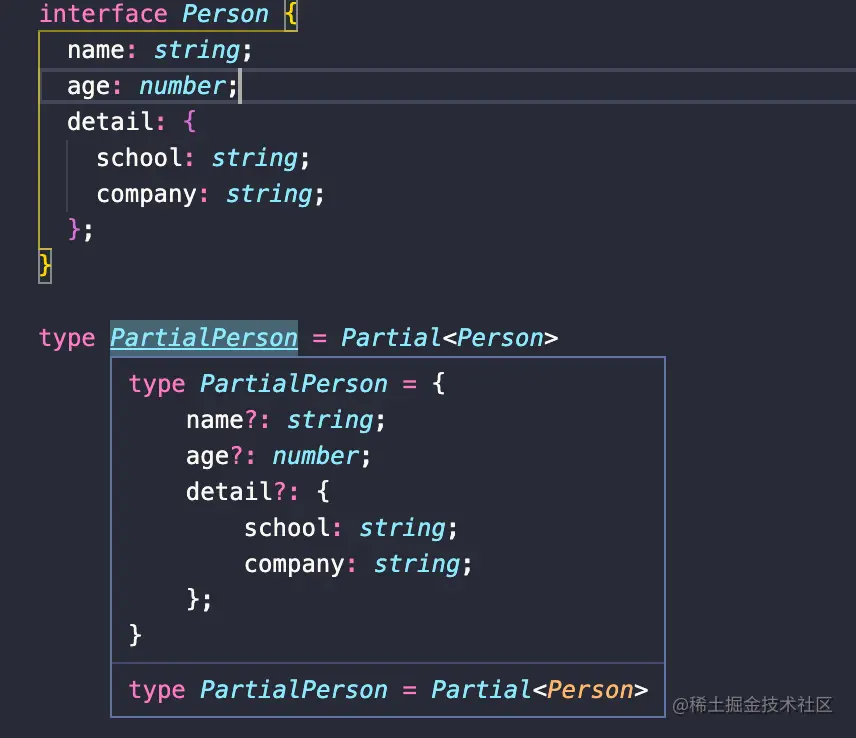Viewport: 856px width, 738px height.
Task: Click the optional age? property in hover popup
Action: [x=208, y=456]
